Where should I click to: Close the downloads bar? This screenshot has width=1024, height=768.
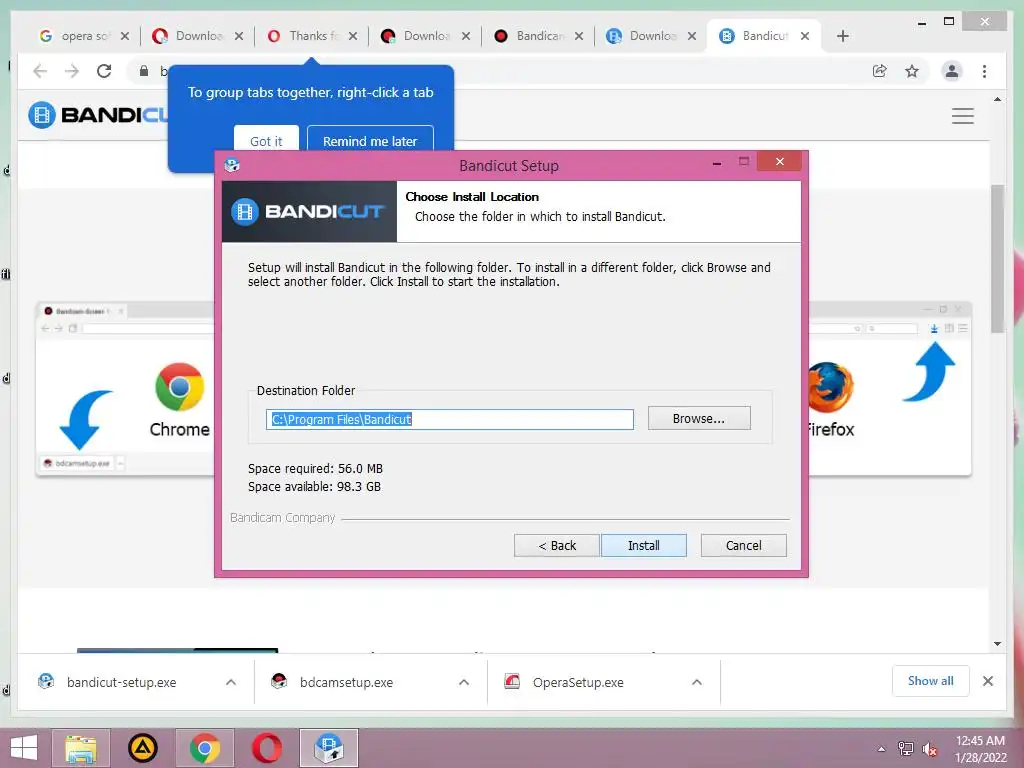point(988,681)
